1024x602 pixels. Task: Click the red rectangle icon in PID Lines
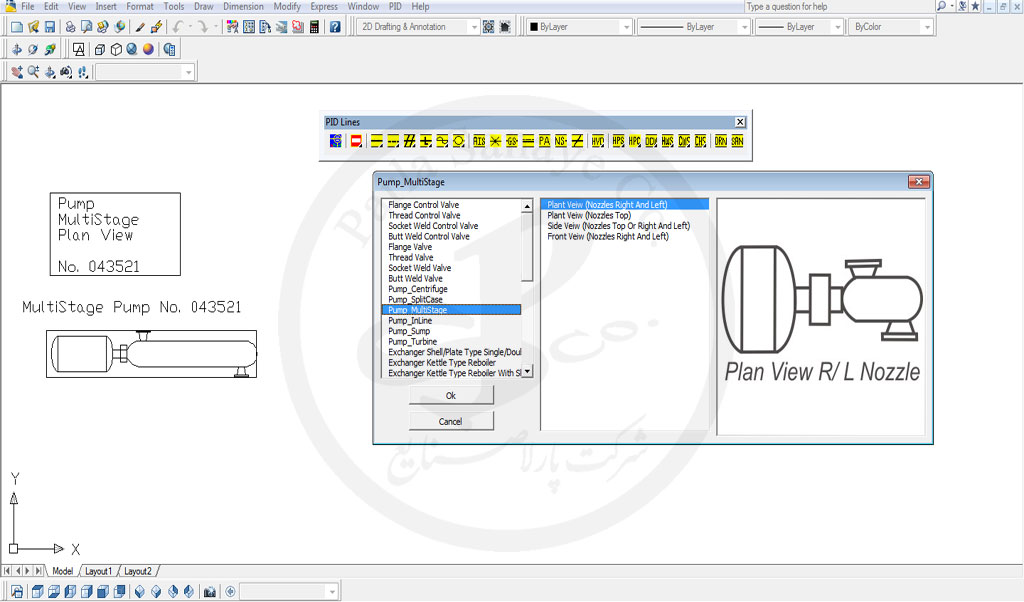[x=356, y=141]
